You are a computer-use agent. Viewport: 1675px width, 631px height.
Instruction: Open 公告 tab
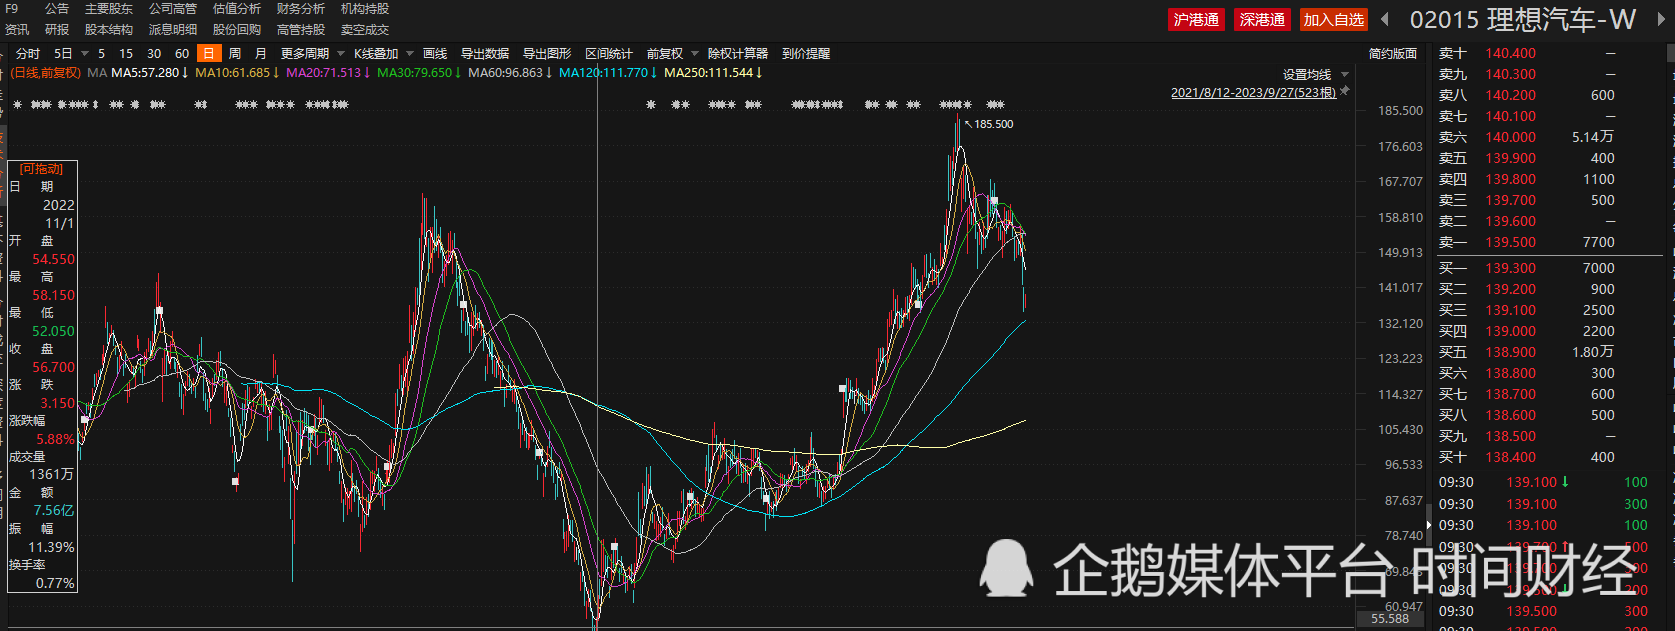point(57,9)
